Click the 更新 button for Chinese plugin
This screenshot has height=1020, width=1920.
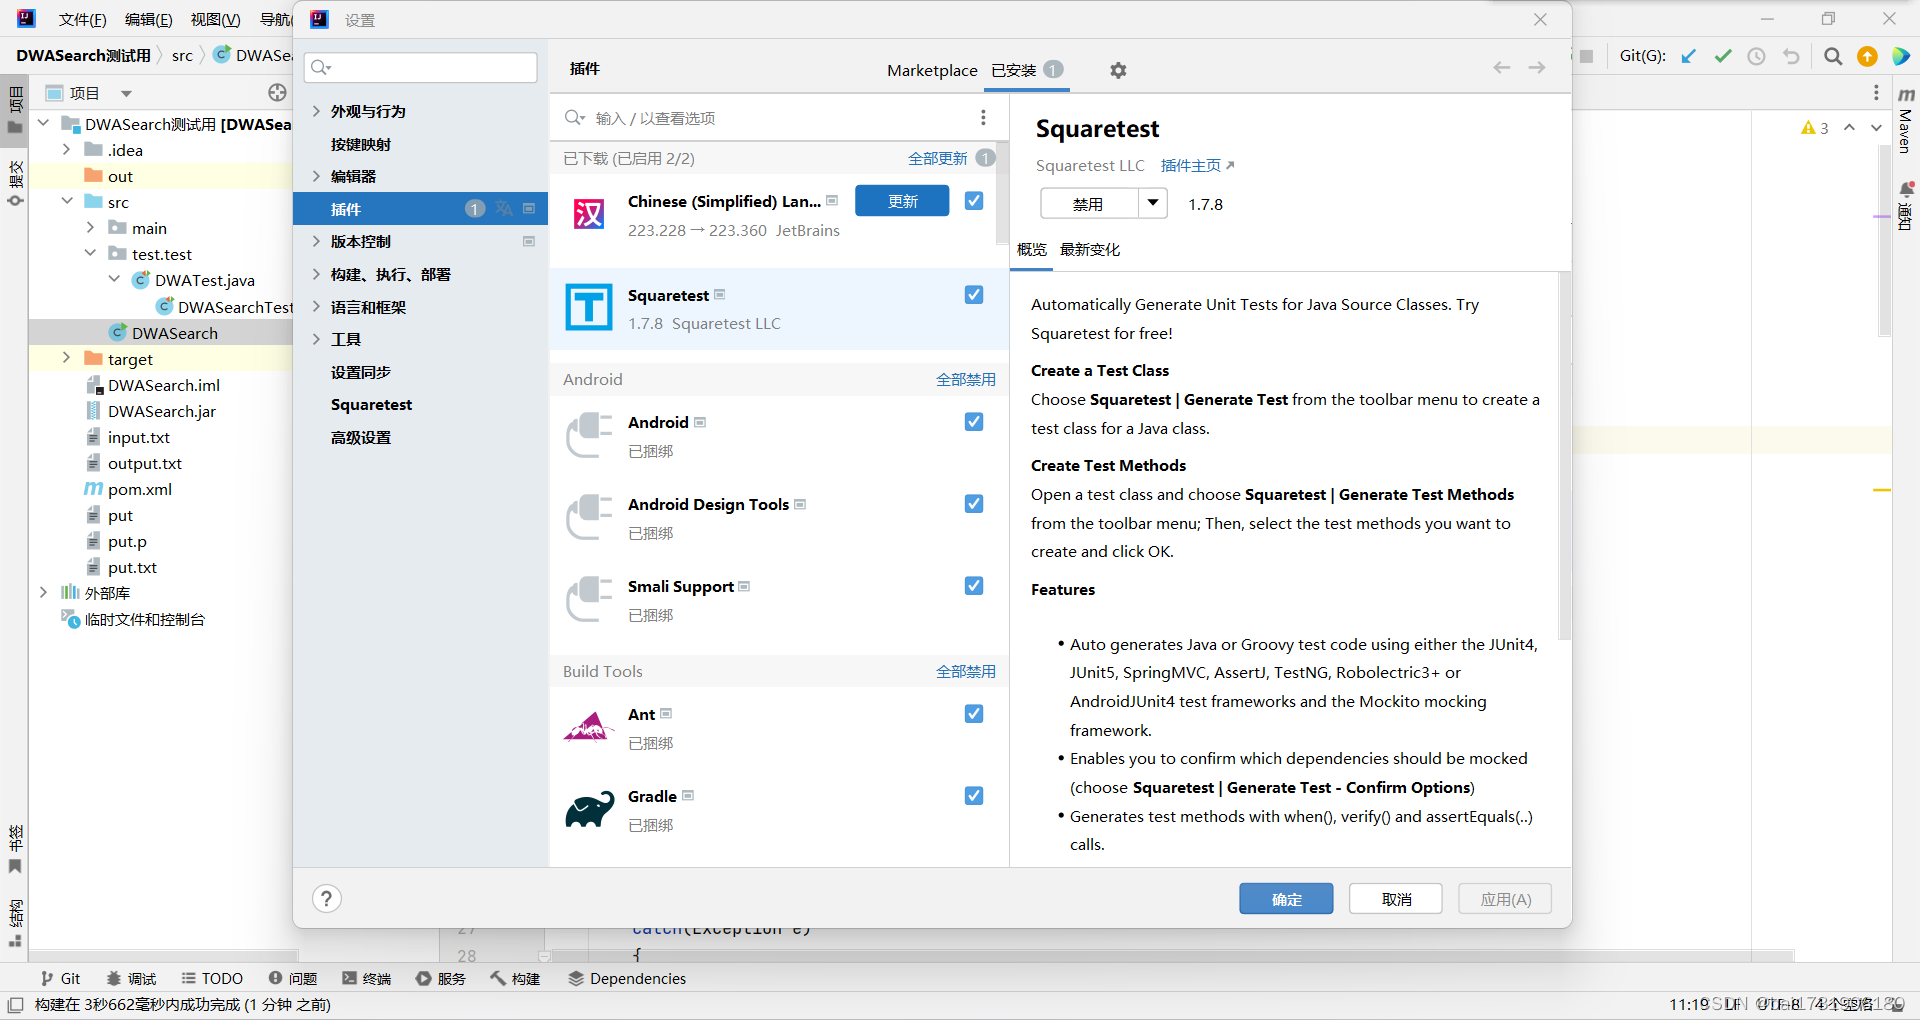coord(902,201)
